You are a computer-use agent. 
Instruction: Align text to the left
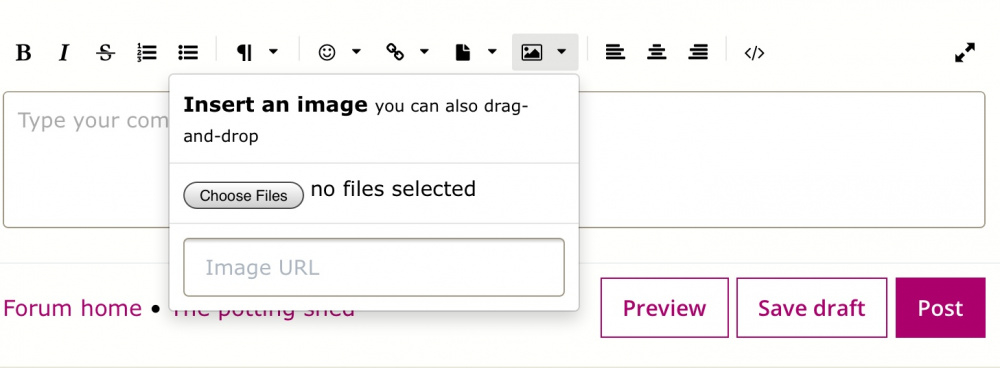click(615, 52)
